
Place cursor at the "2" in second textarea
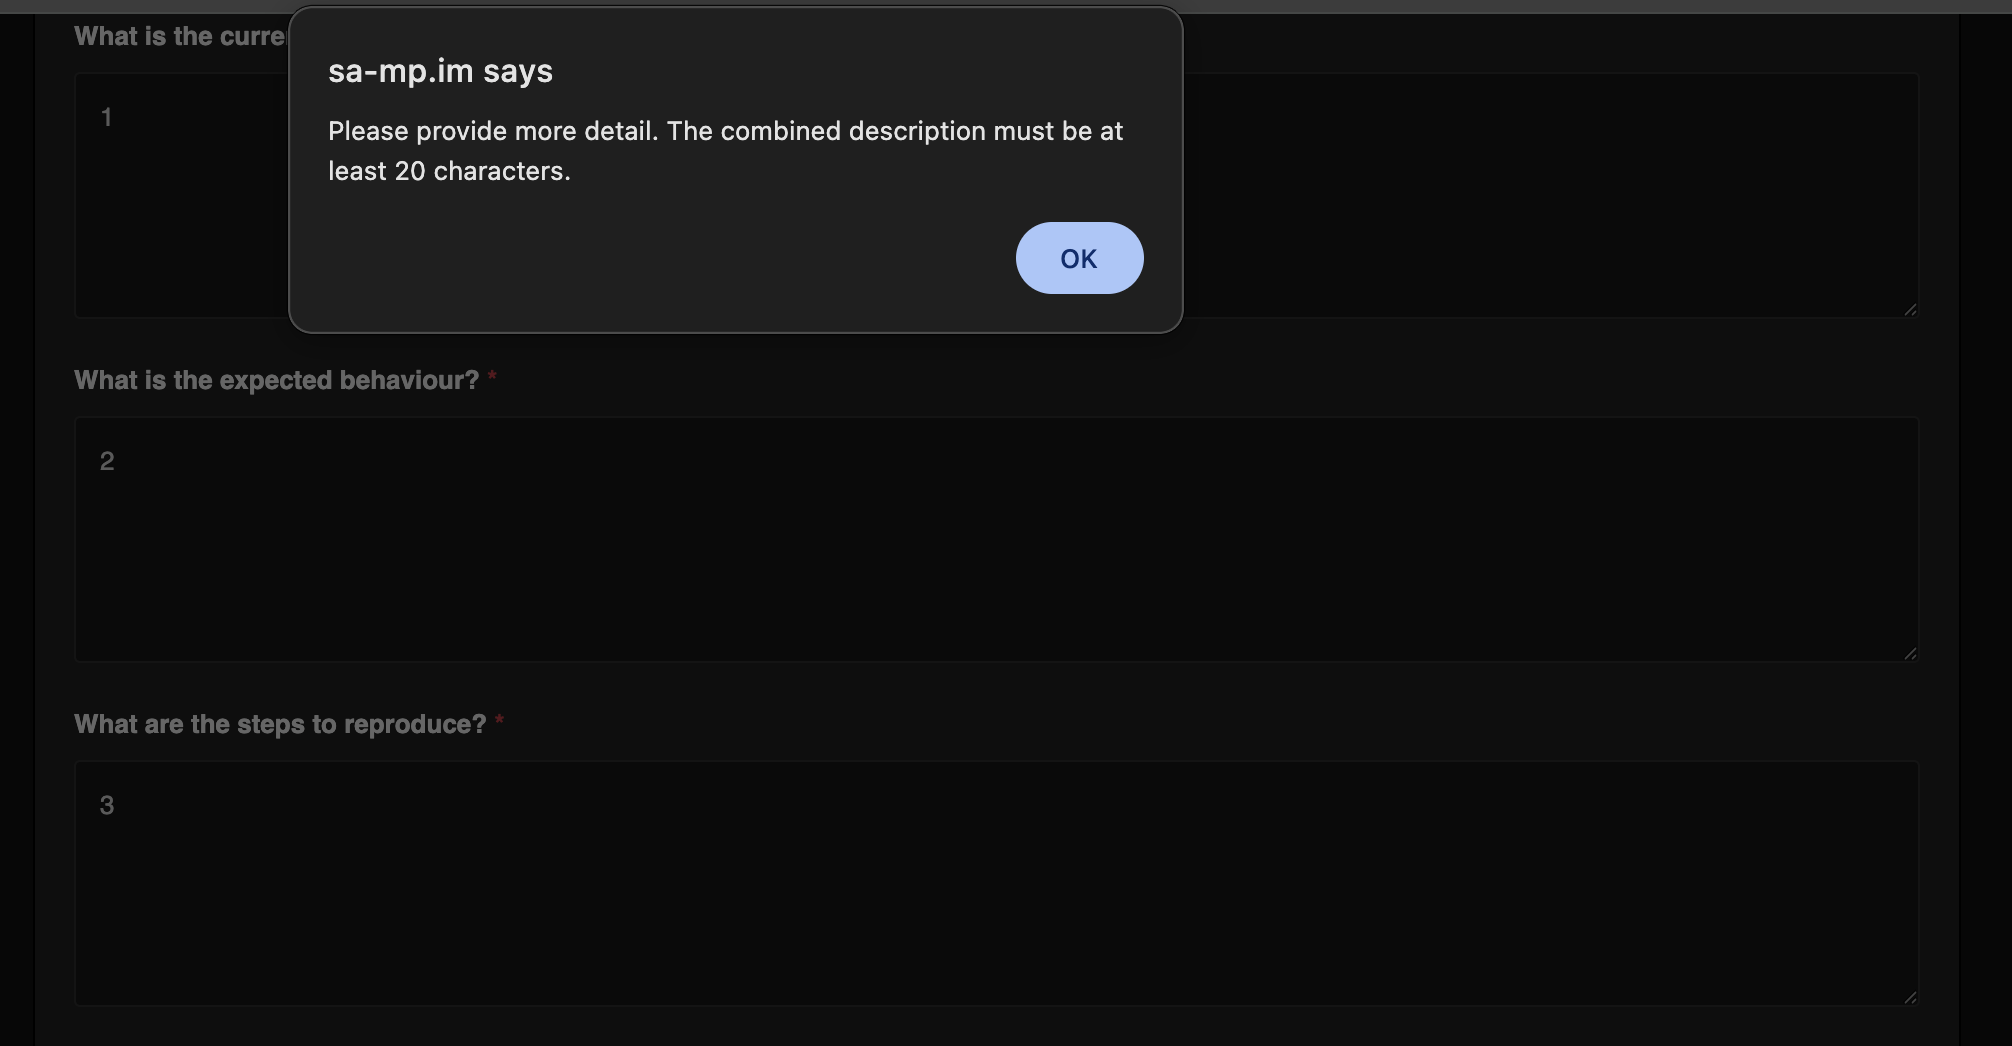click(107, 462)
